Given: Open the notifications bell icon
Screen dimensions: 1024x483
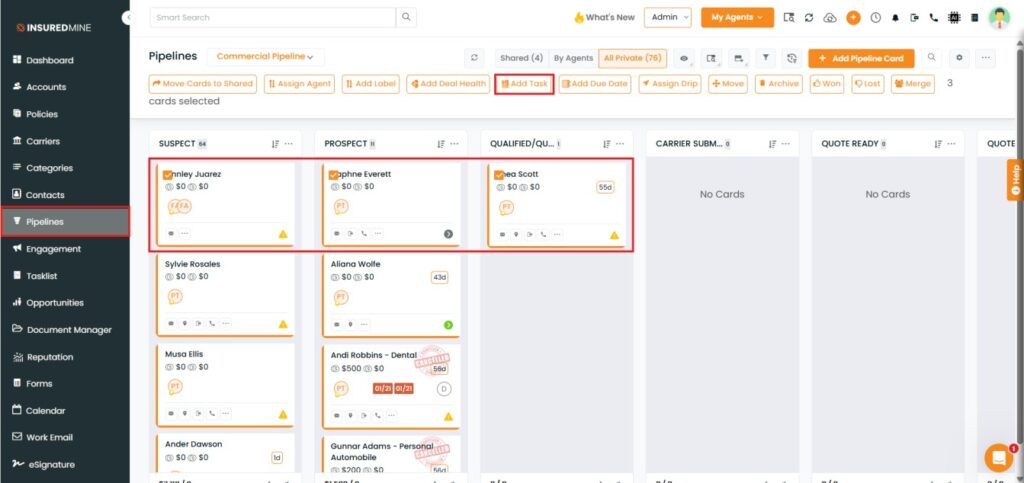Looking at the screenshot, I should pyautogui.click(x=896, y=18).
